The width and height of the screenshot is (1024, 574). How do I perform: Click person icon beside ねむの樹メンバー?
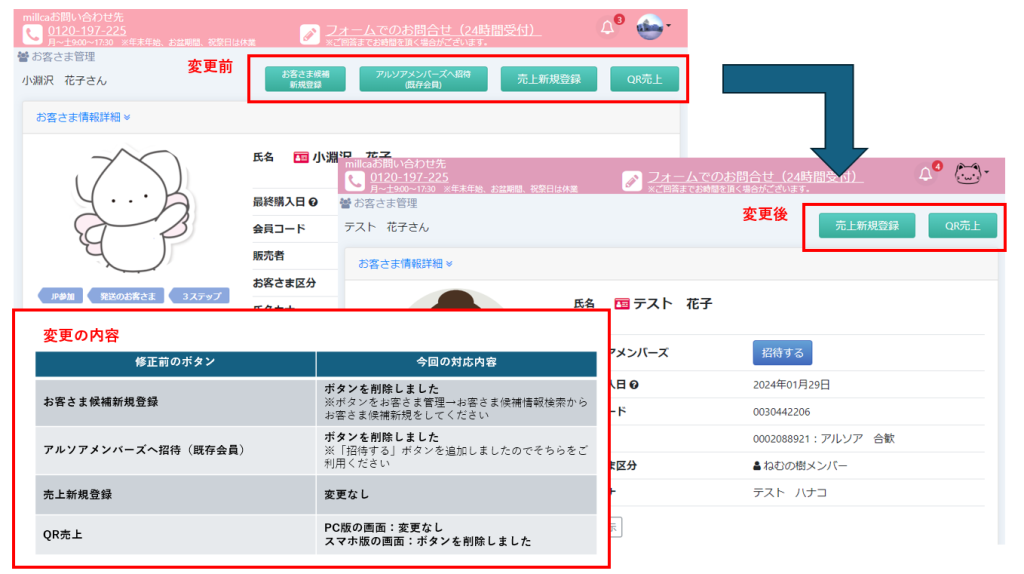[757, 466]
